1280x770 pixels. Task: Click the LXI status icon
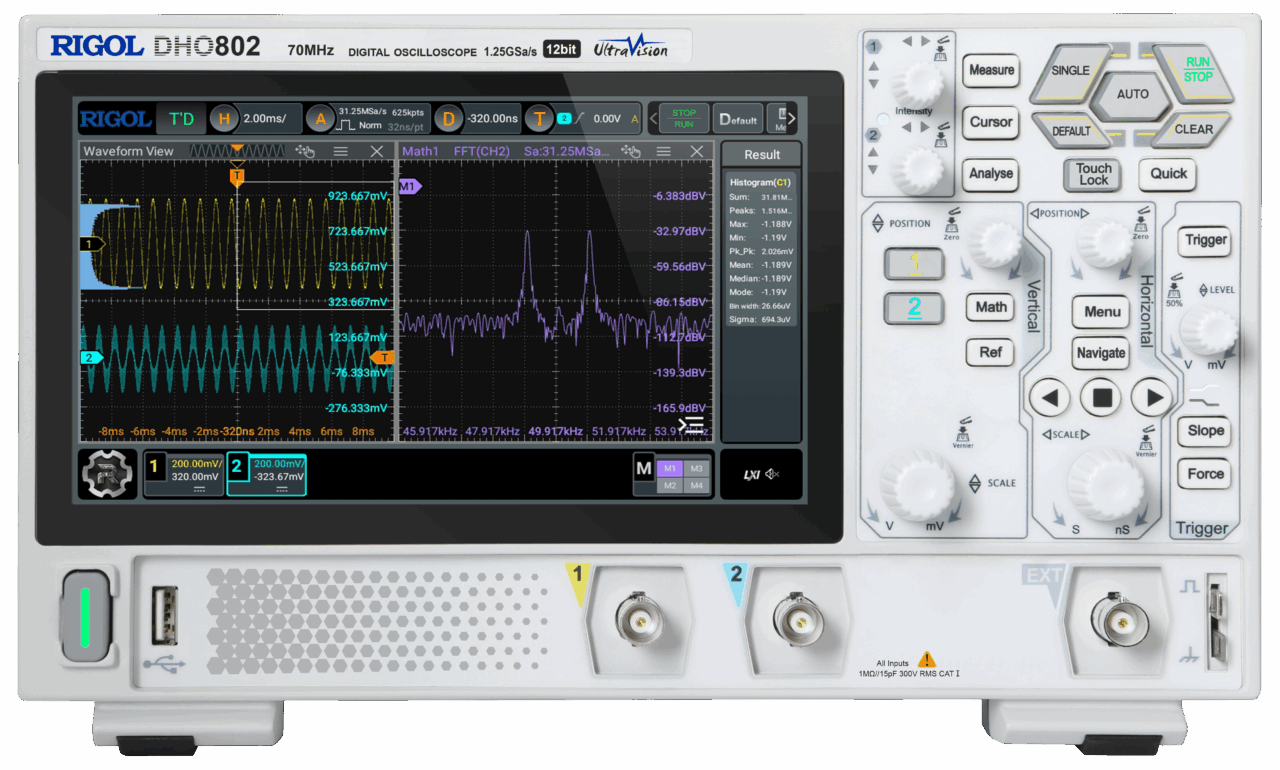[x=751, y=474]
